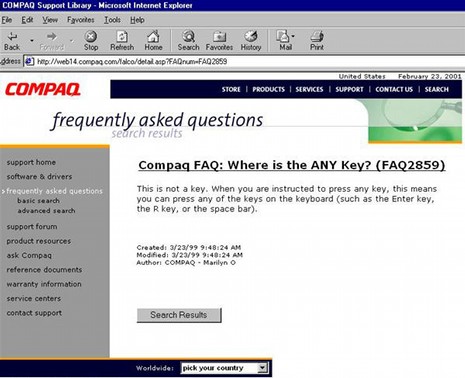
Task: Click the Search Results button
Action: click(x=179, y=315)
